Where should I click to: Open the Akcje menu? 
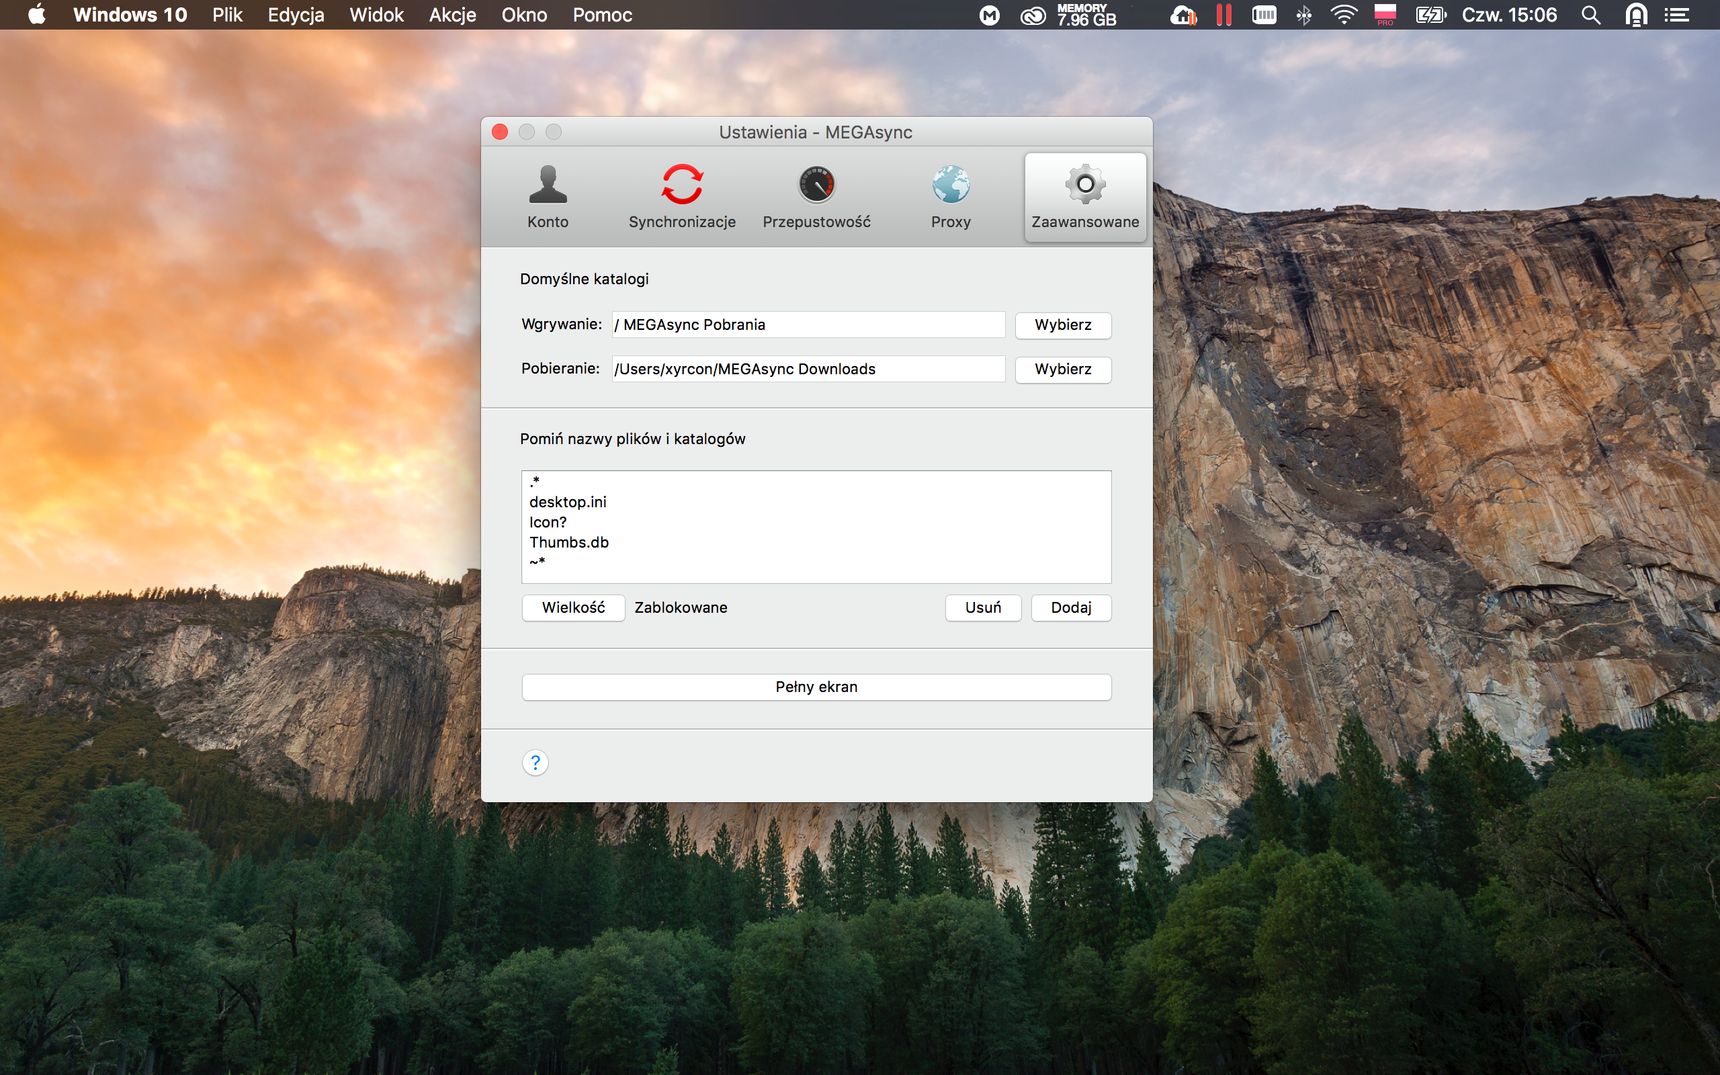[452, 15]
